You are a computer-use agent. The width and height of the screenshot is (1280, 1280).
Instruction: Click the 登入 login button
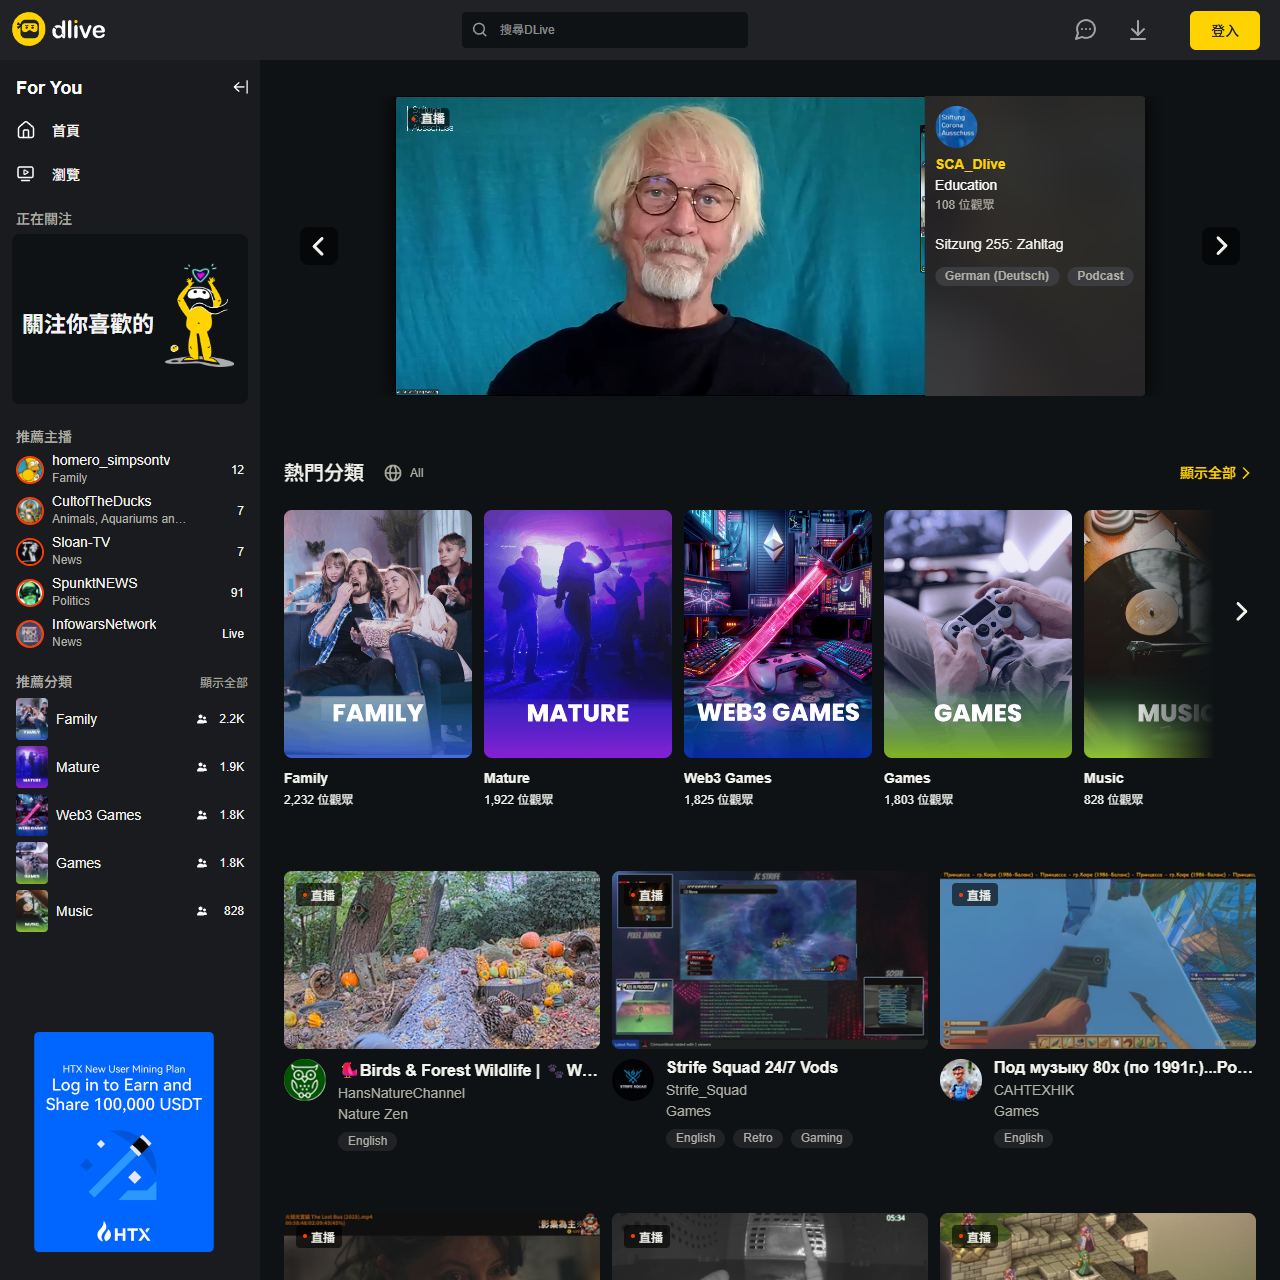pos(1224,30)
